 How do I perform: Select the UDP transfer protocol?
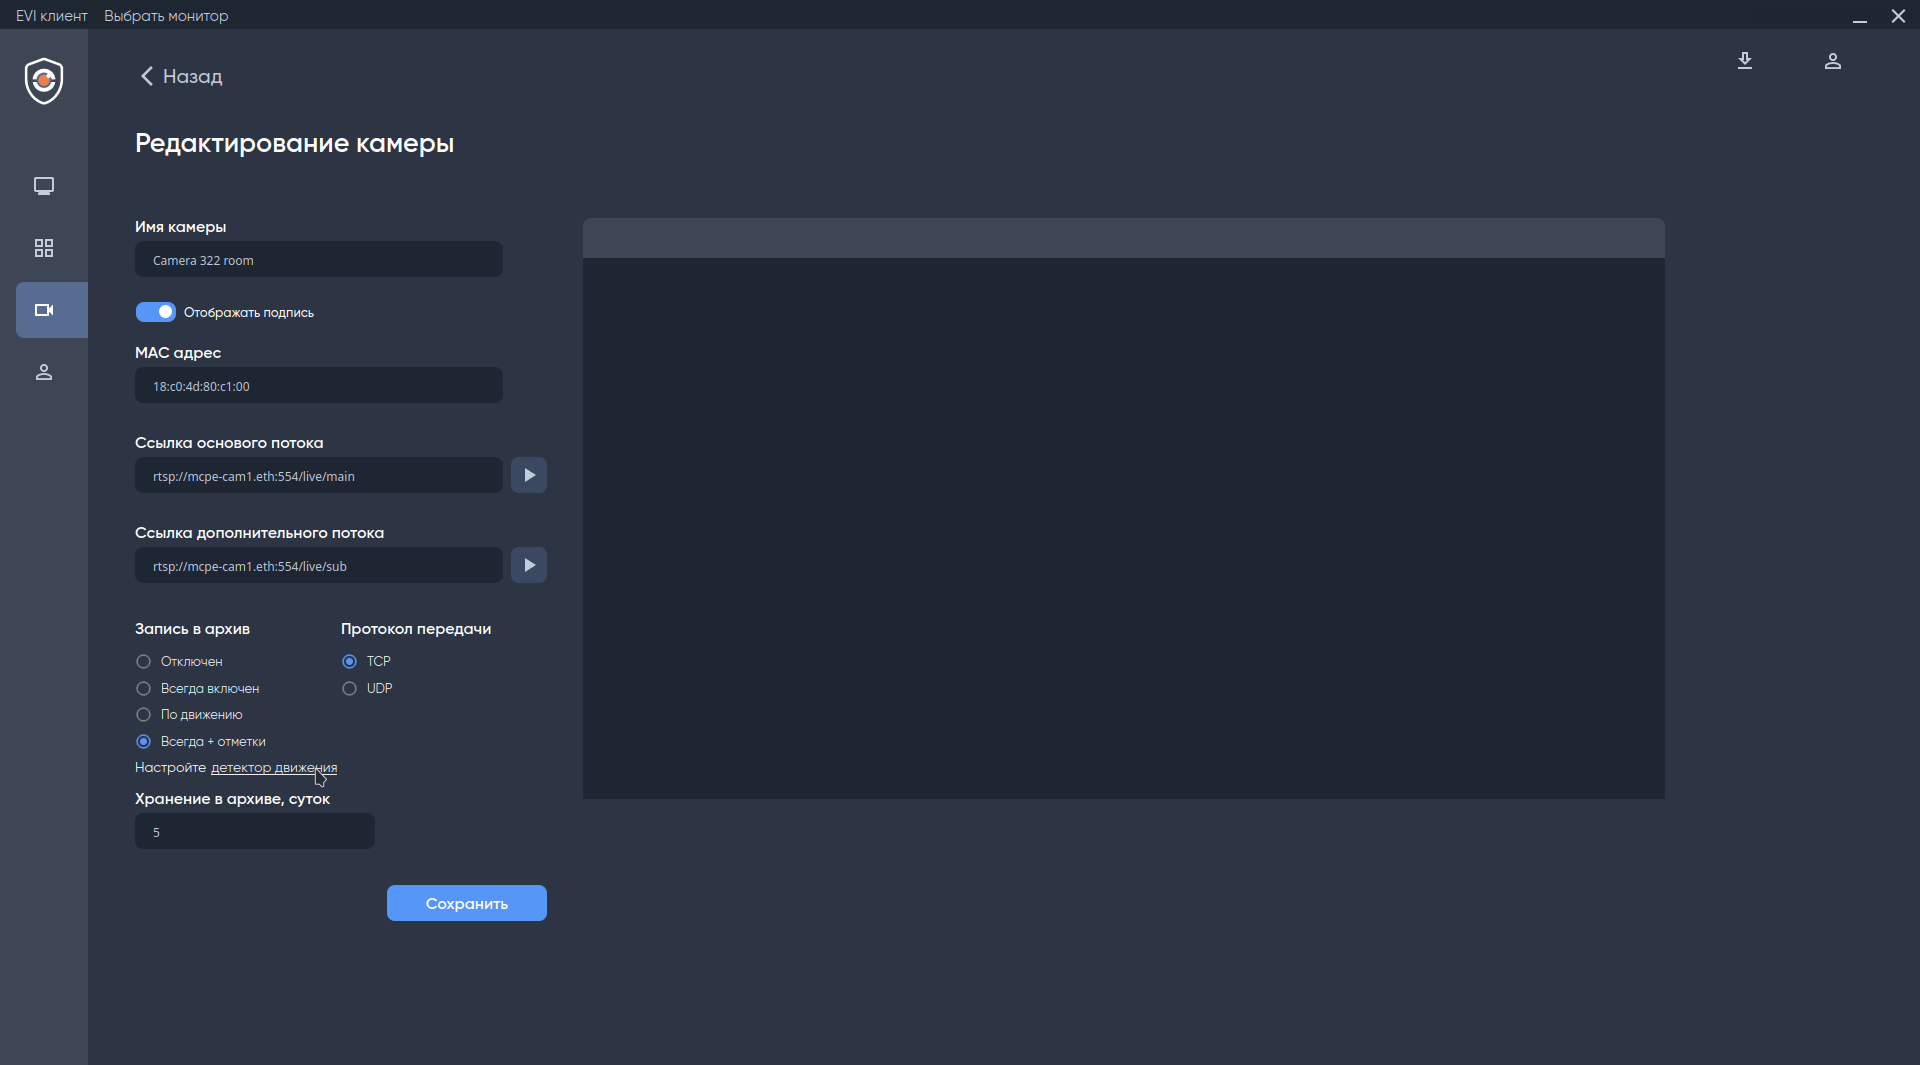point(367,688)
